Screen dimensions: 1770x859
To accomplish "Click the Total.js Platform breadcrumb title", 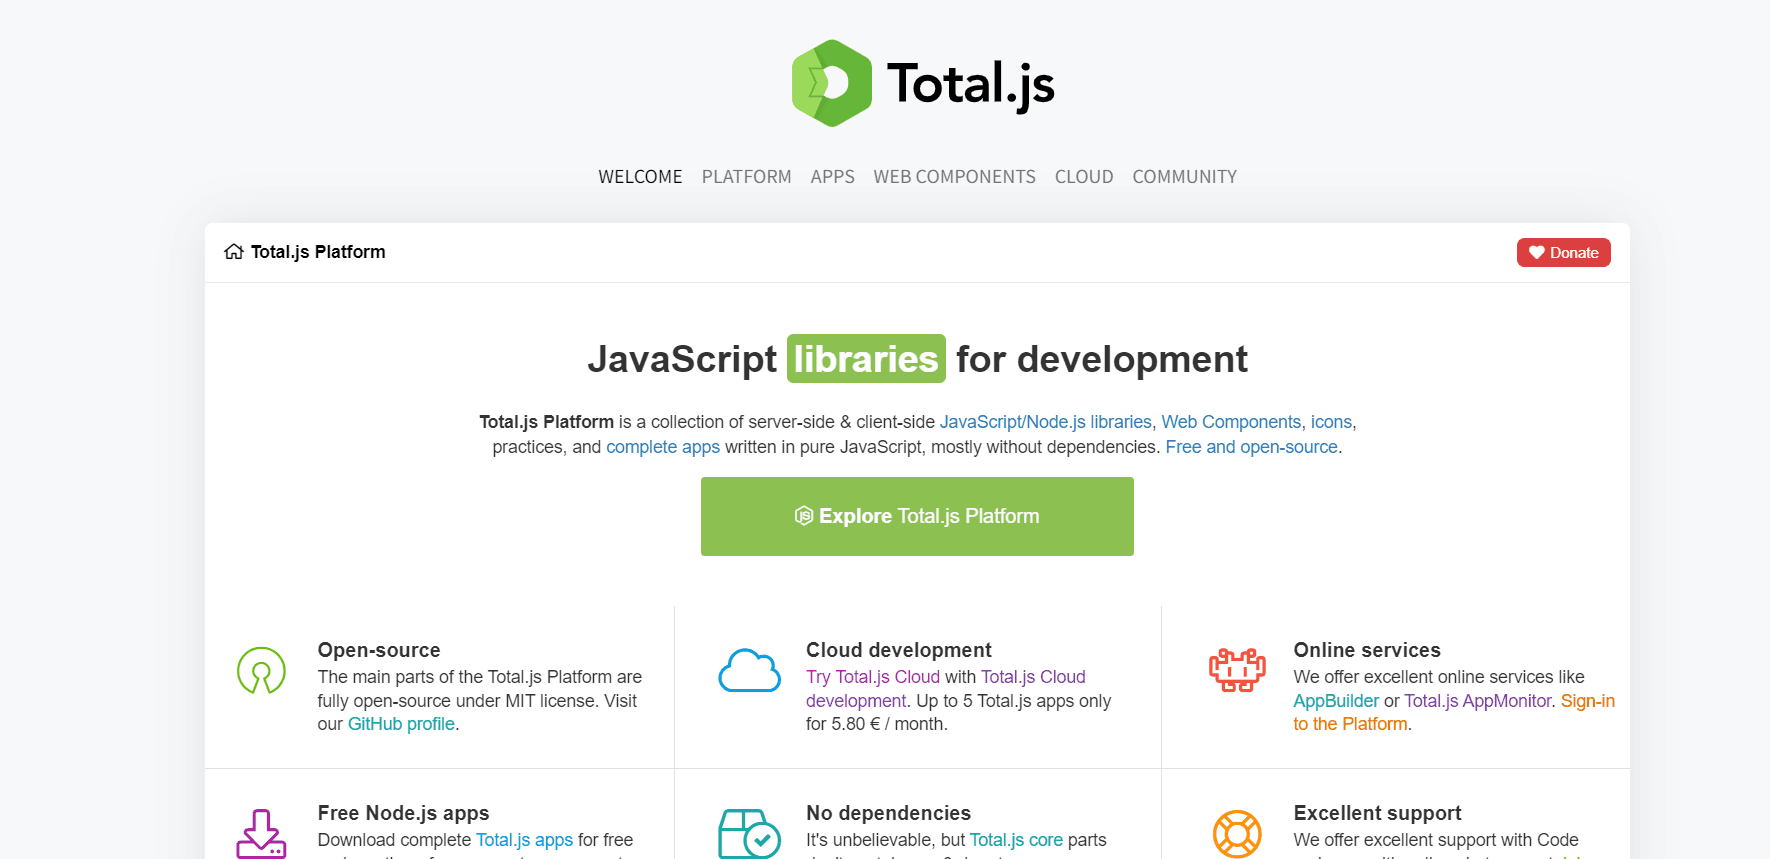I will coord(318,252).
